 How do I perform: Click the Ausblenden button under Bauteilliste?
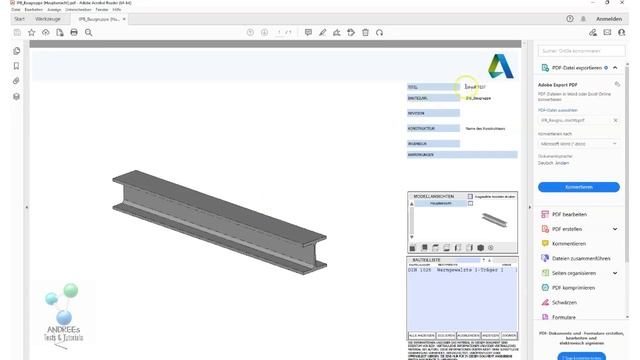click(468, 336)
